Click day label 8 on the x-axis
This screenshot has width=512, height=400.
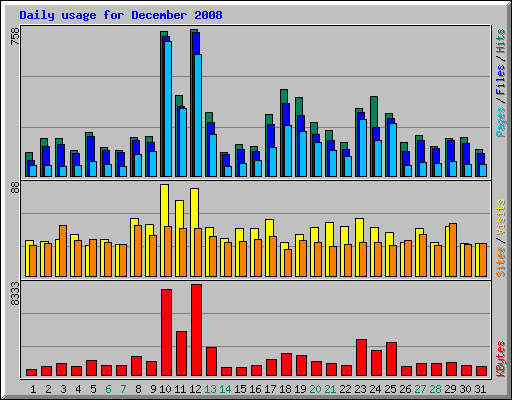pos(138,389)
